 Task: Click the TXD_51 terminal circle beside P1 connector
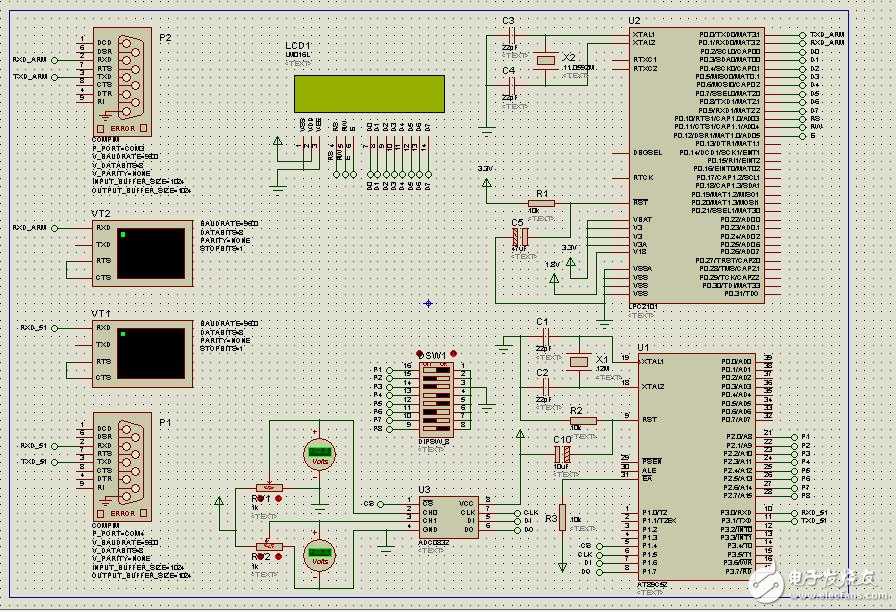pyautogui.click(x=55, y=462)
